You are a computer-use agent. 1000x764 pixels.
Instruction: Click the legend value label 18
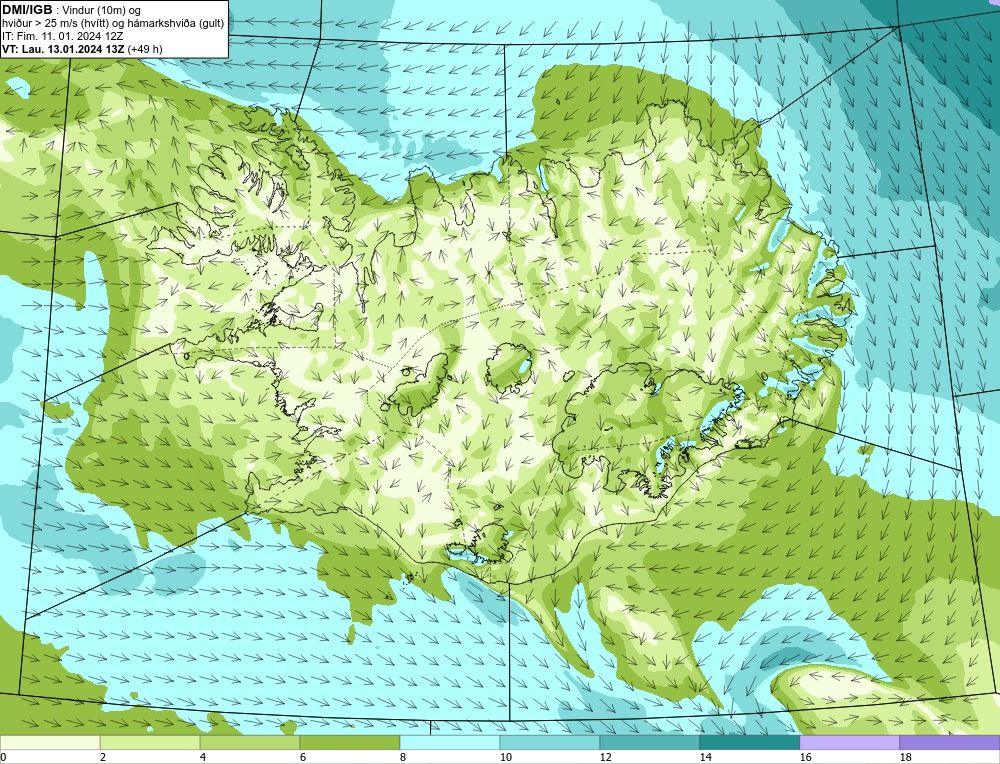905,757
